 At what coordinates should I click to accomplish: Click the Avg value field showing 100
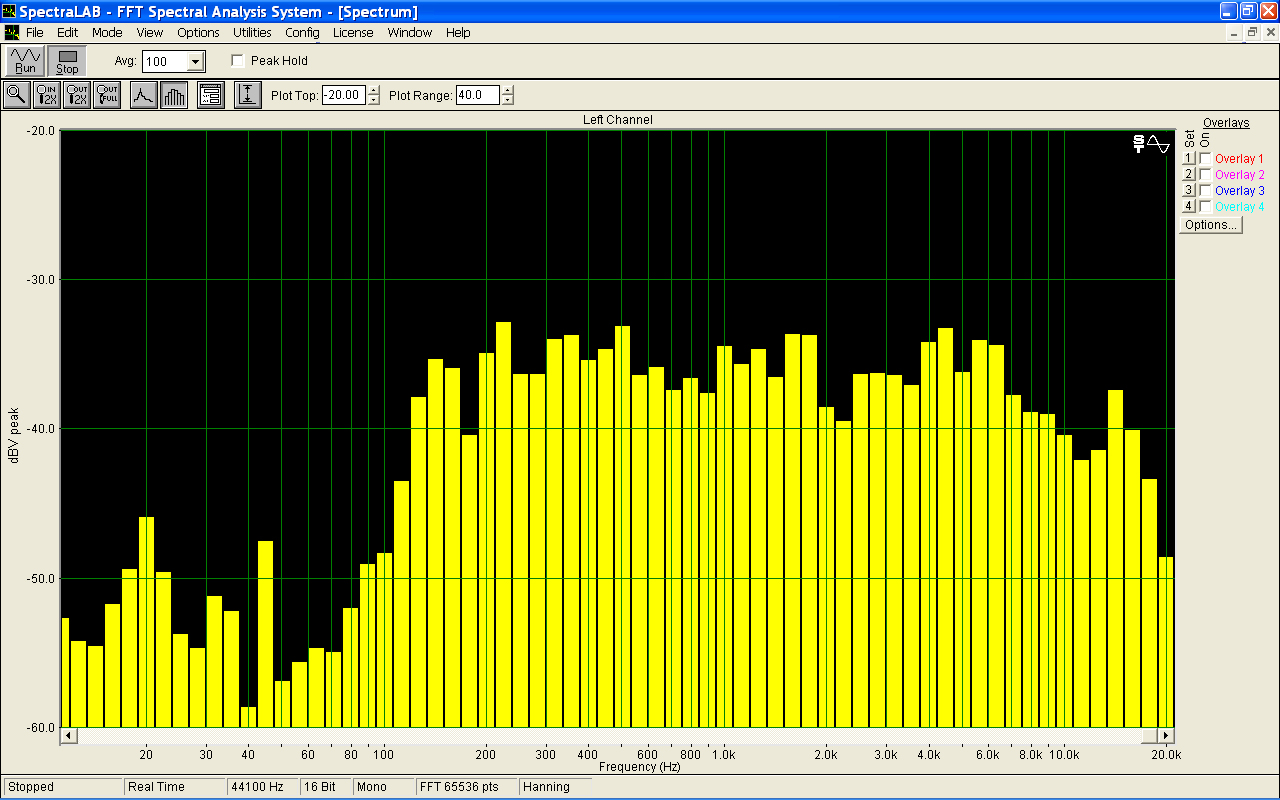point(165,62)
